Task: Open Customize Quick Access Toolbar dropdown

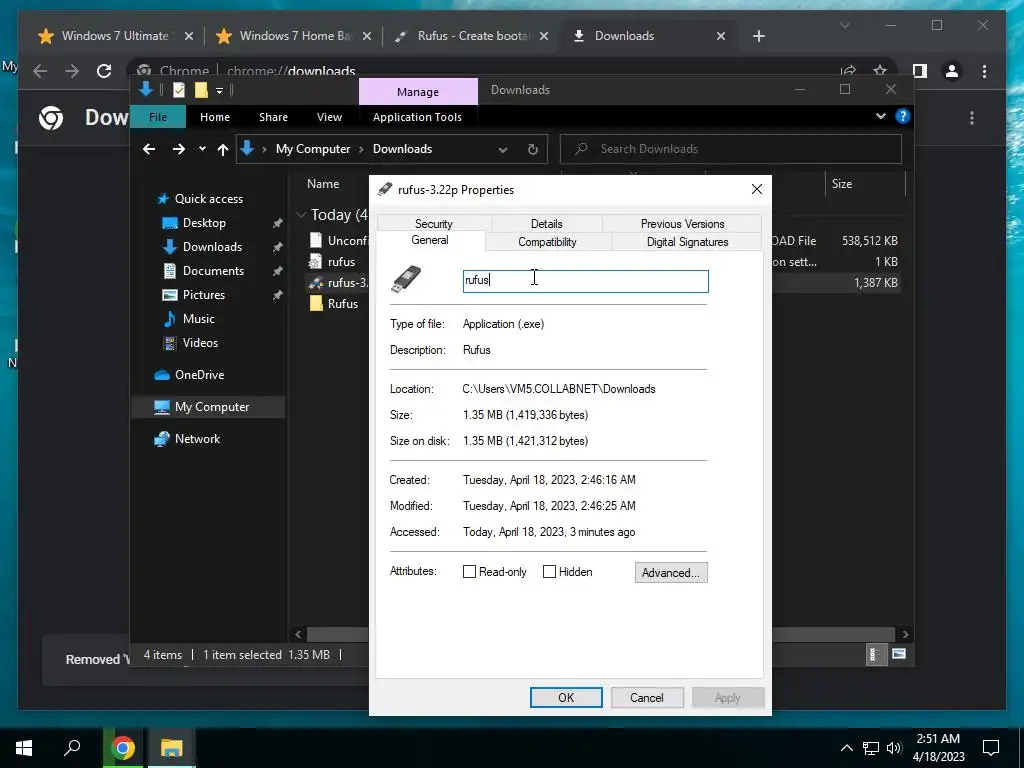Action: click(219, 90)
